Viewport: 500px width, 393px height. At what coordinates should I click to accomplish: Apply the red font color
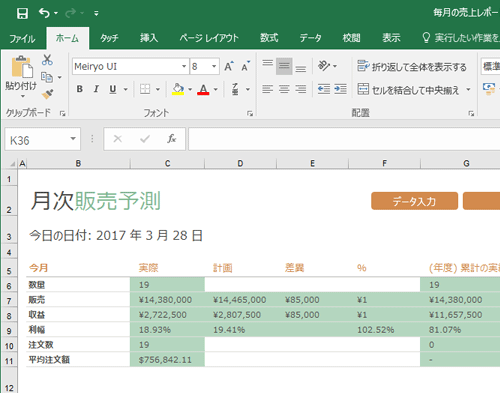coord(203,89)
